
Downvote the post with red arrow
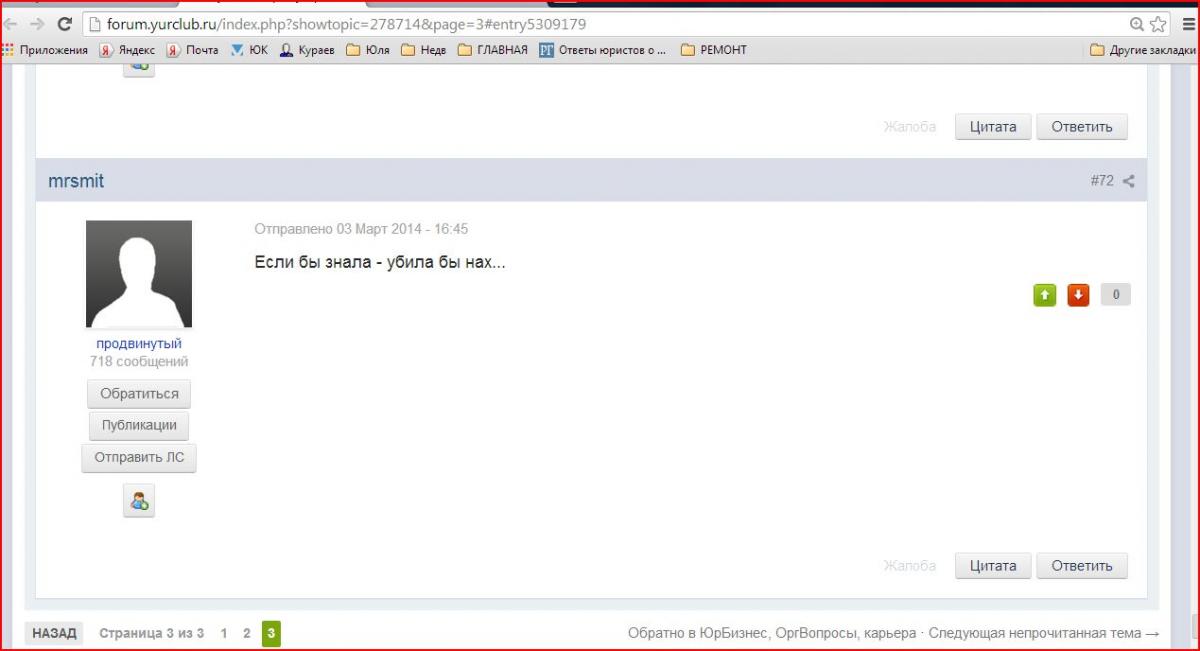click(1078, 295)
